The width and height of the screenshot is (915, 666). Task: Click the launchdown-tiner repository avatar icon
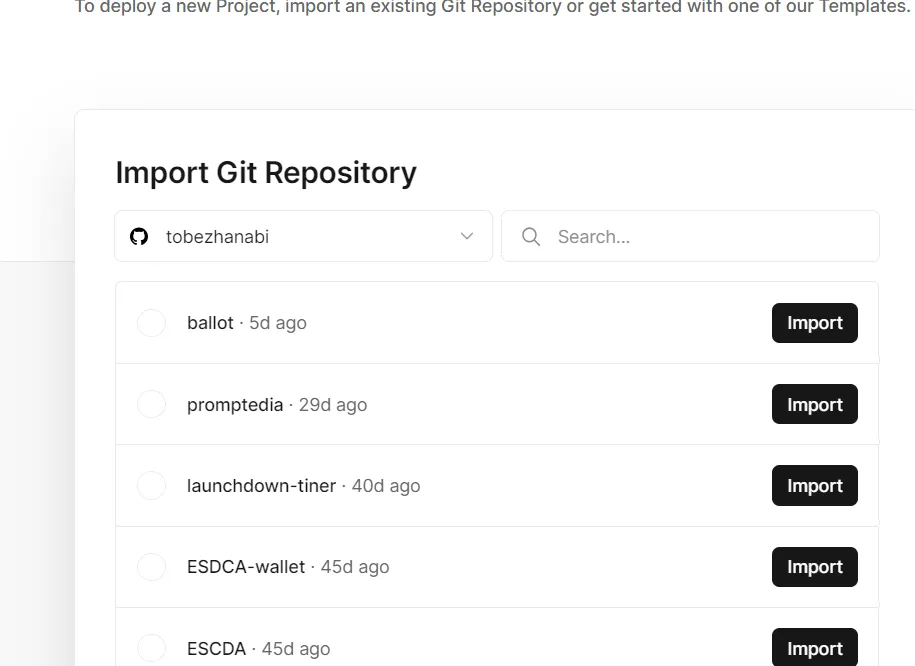151,486
